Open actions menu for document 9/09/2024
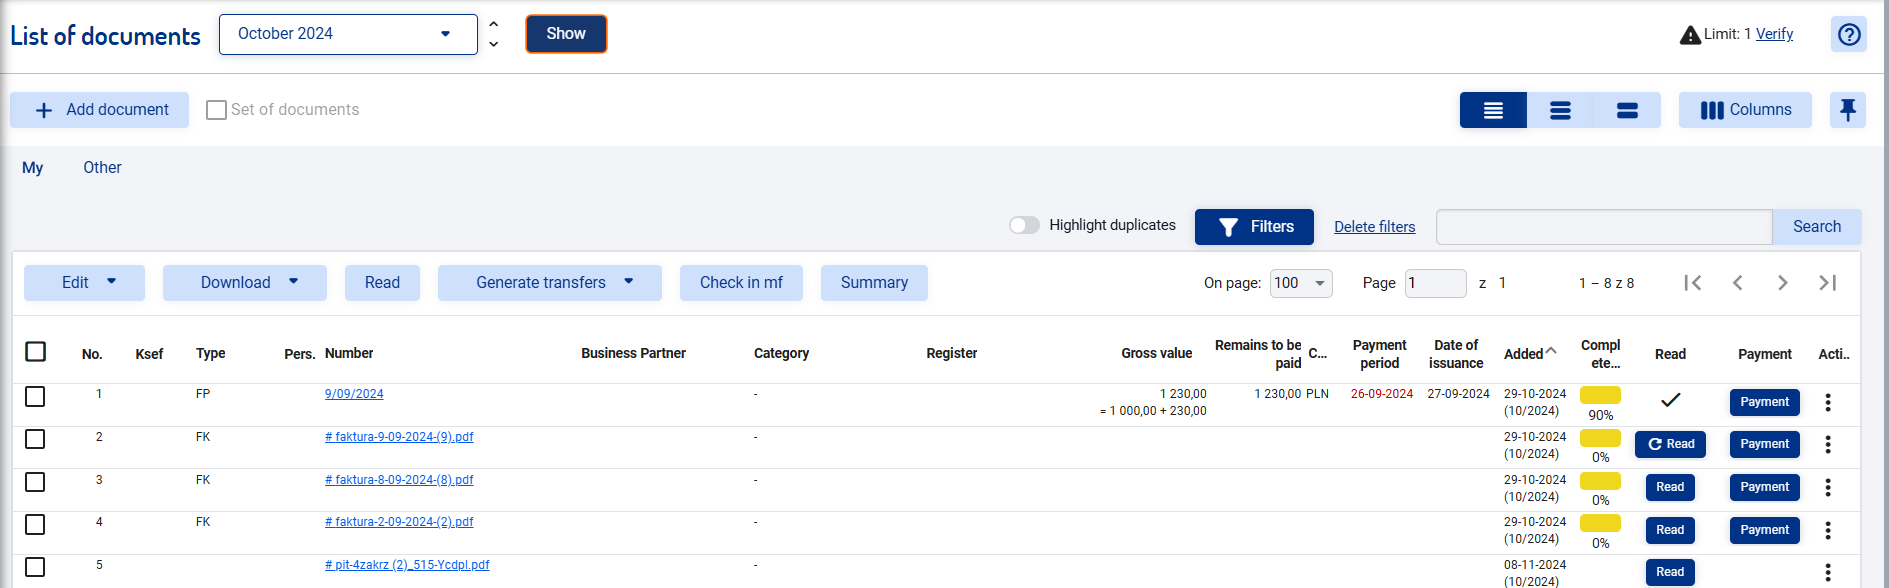Image resolution: width=1889 pixels, height=588 pixels. coord(1827,402)
